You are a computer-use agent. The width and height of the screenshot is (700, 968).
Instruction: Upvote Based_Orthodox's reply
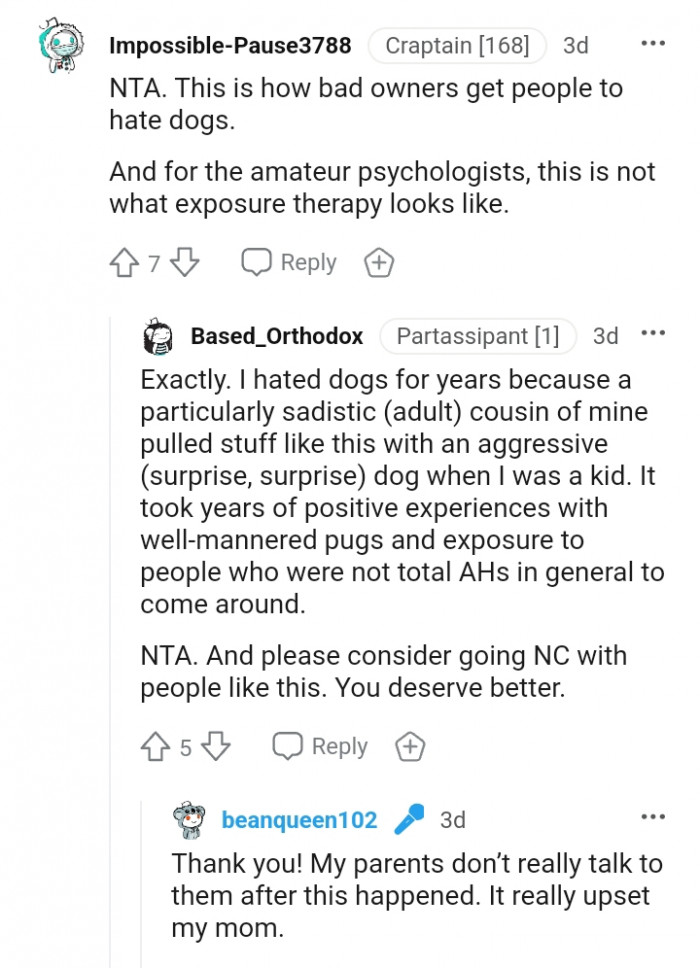(154, 745)
